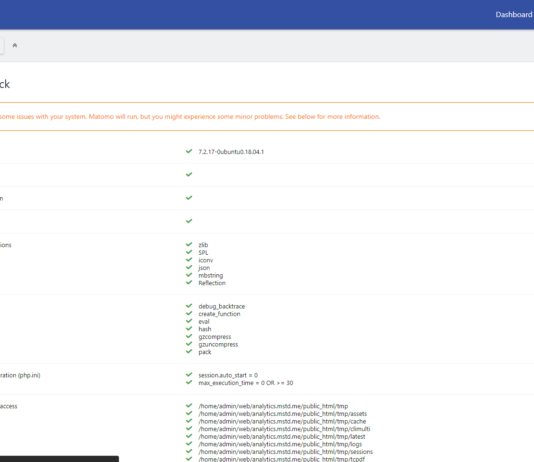Click the green checkmark beside PHP version 7.2.17
The width and height of the screenshot is (534, 462).
click(189, 151)
